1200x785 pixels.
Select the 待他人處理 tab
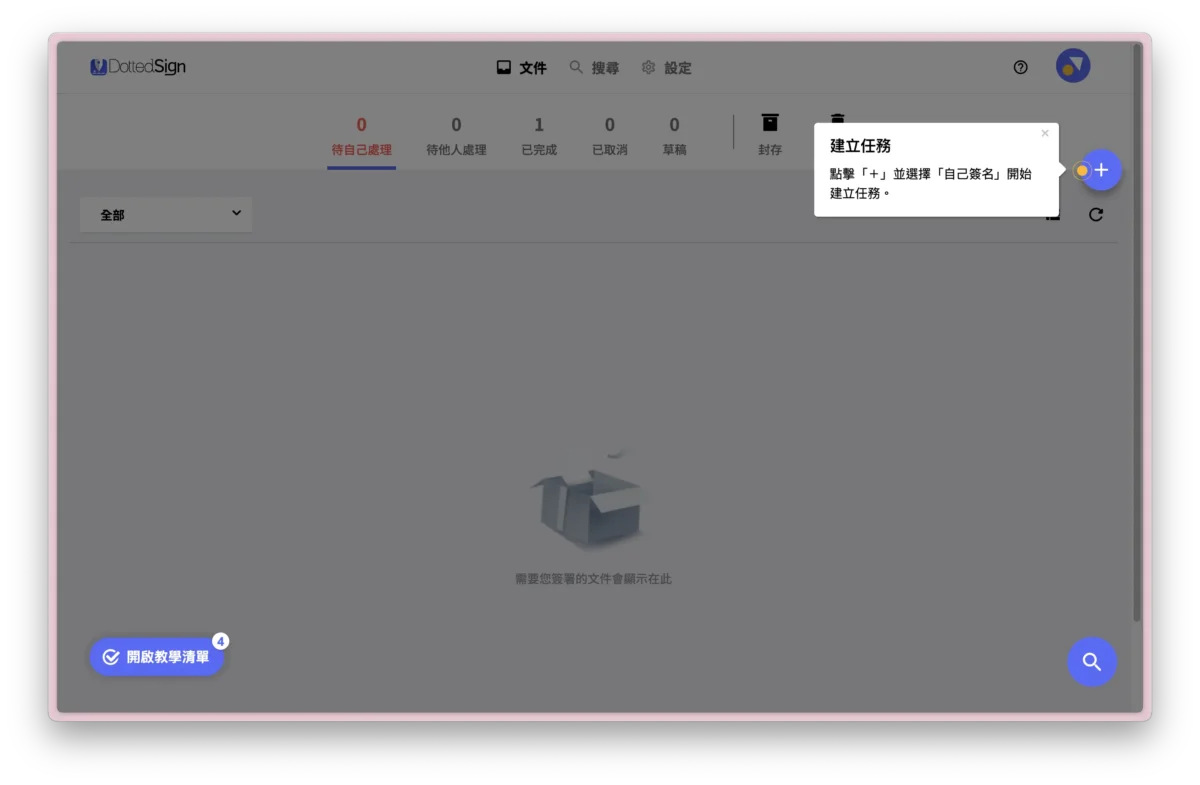click(x=456, y=135)
